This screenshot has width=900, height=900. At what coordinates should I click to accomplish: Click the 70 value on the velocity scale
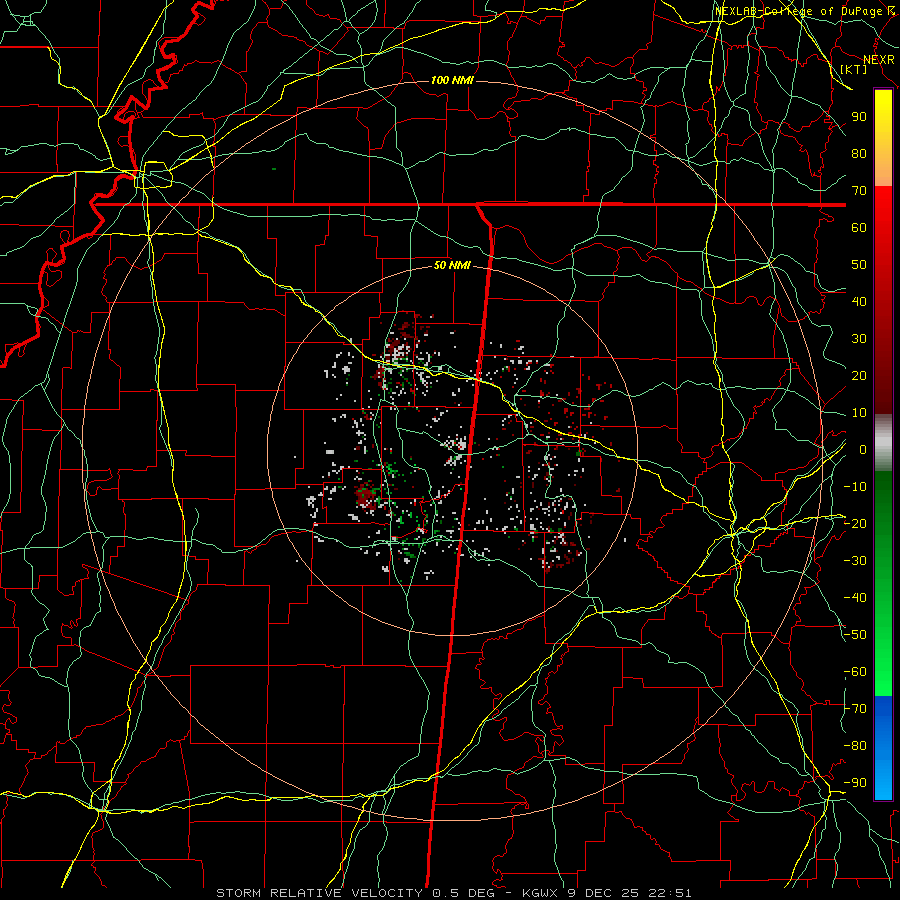coord(859,191)
